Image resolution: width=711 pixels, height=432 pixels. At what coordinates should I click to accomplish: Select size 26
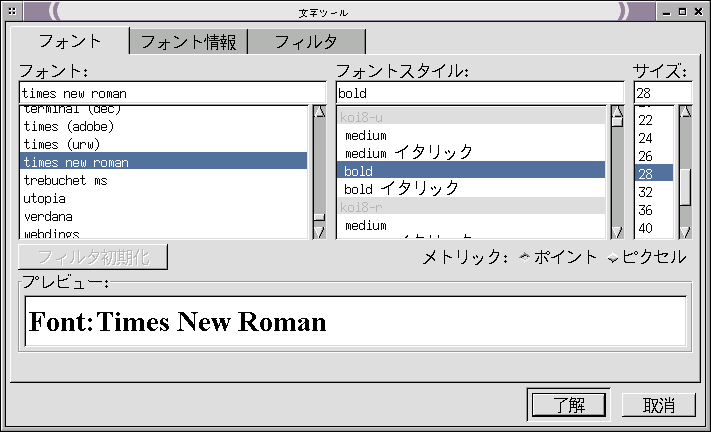pos(653,156)
